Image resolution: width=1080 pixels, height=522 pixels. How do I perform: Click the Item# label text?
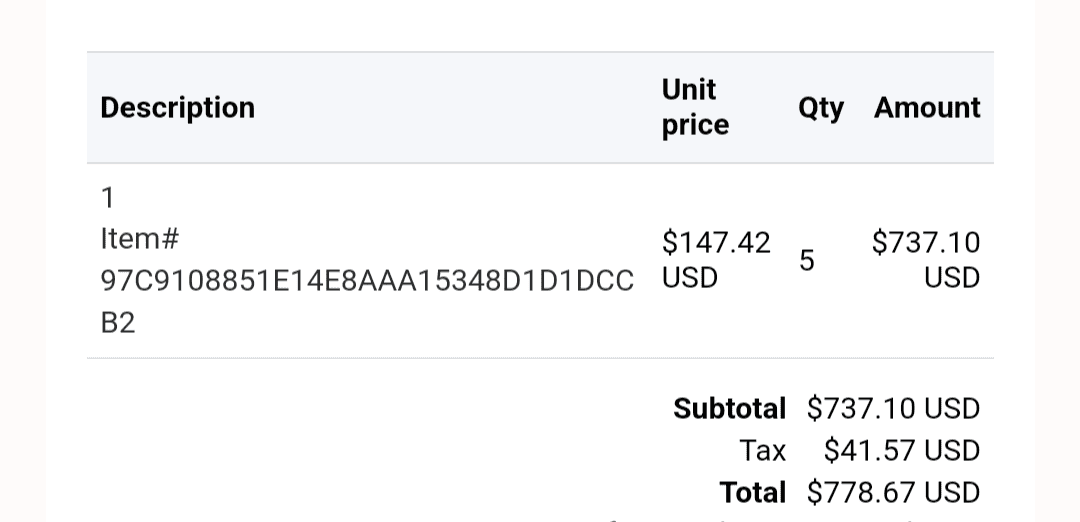139,239
